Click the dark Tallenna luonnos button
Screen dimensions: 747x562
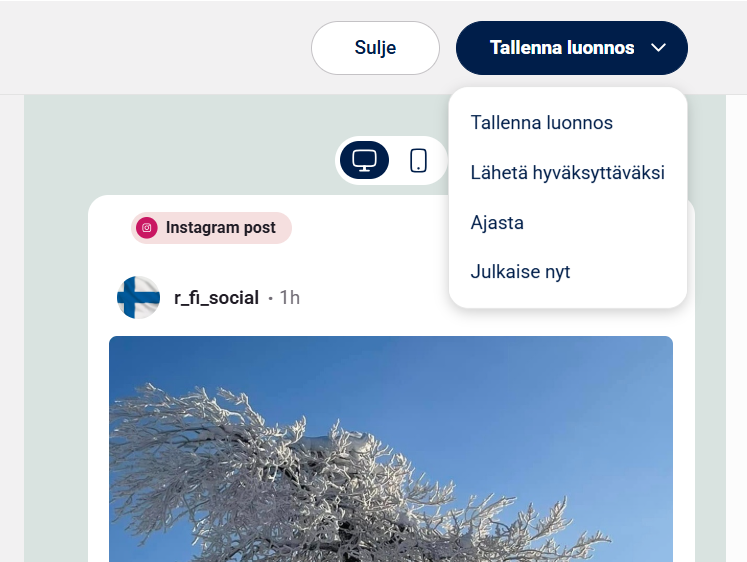click(x=572, y=48)
